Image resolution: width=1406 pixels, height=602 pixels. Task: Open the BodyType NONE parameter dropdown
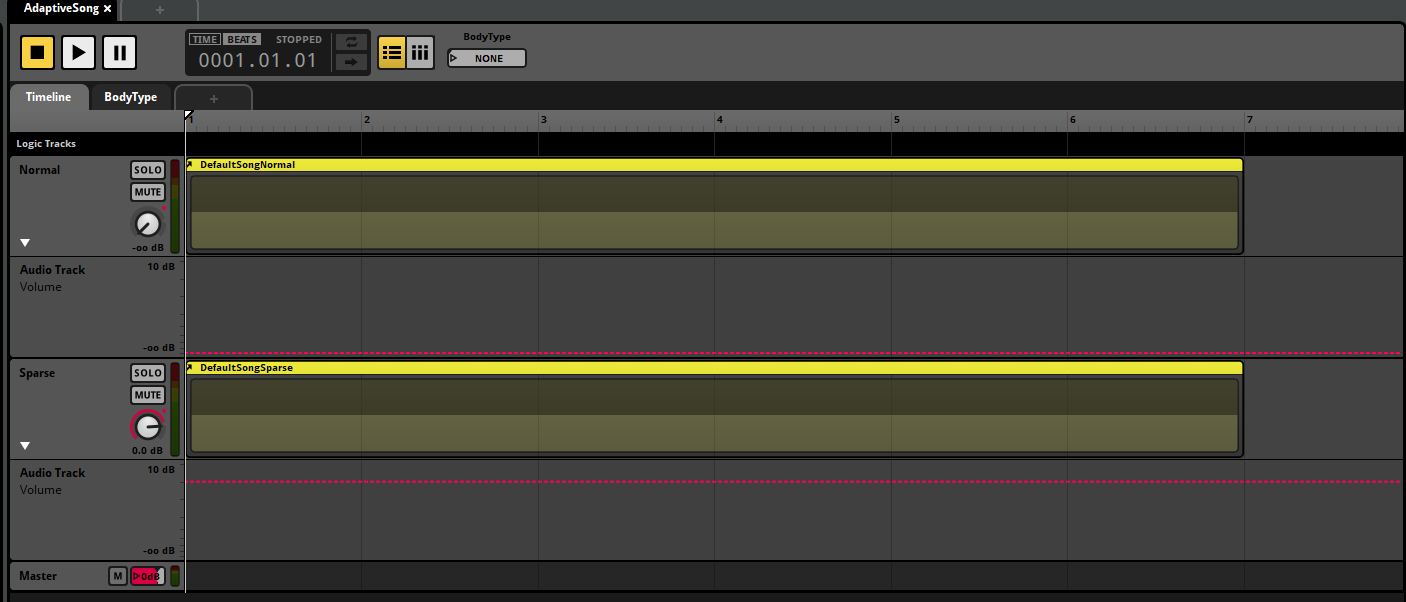pos(487,58)
